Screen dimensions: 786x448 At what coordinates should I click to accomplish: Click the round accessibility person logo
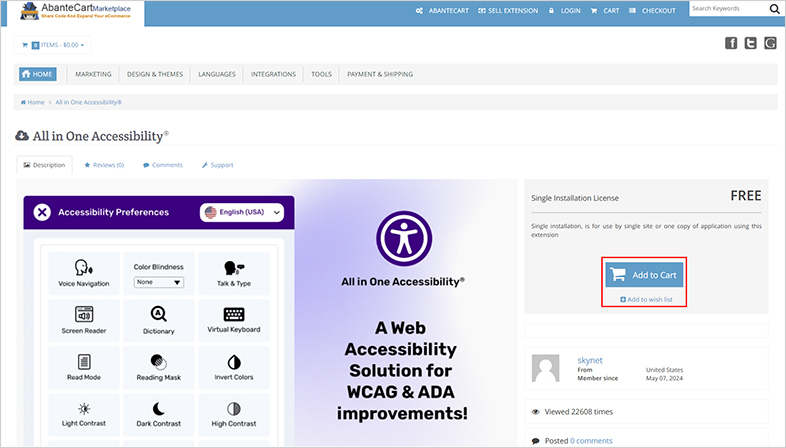pos(404,239)
